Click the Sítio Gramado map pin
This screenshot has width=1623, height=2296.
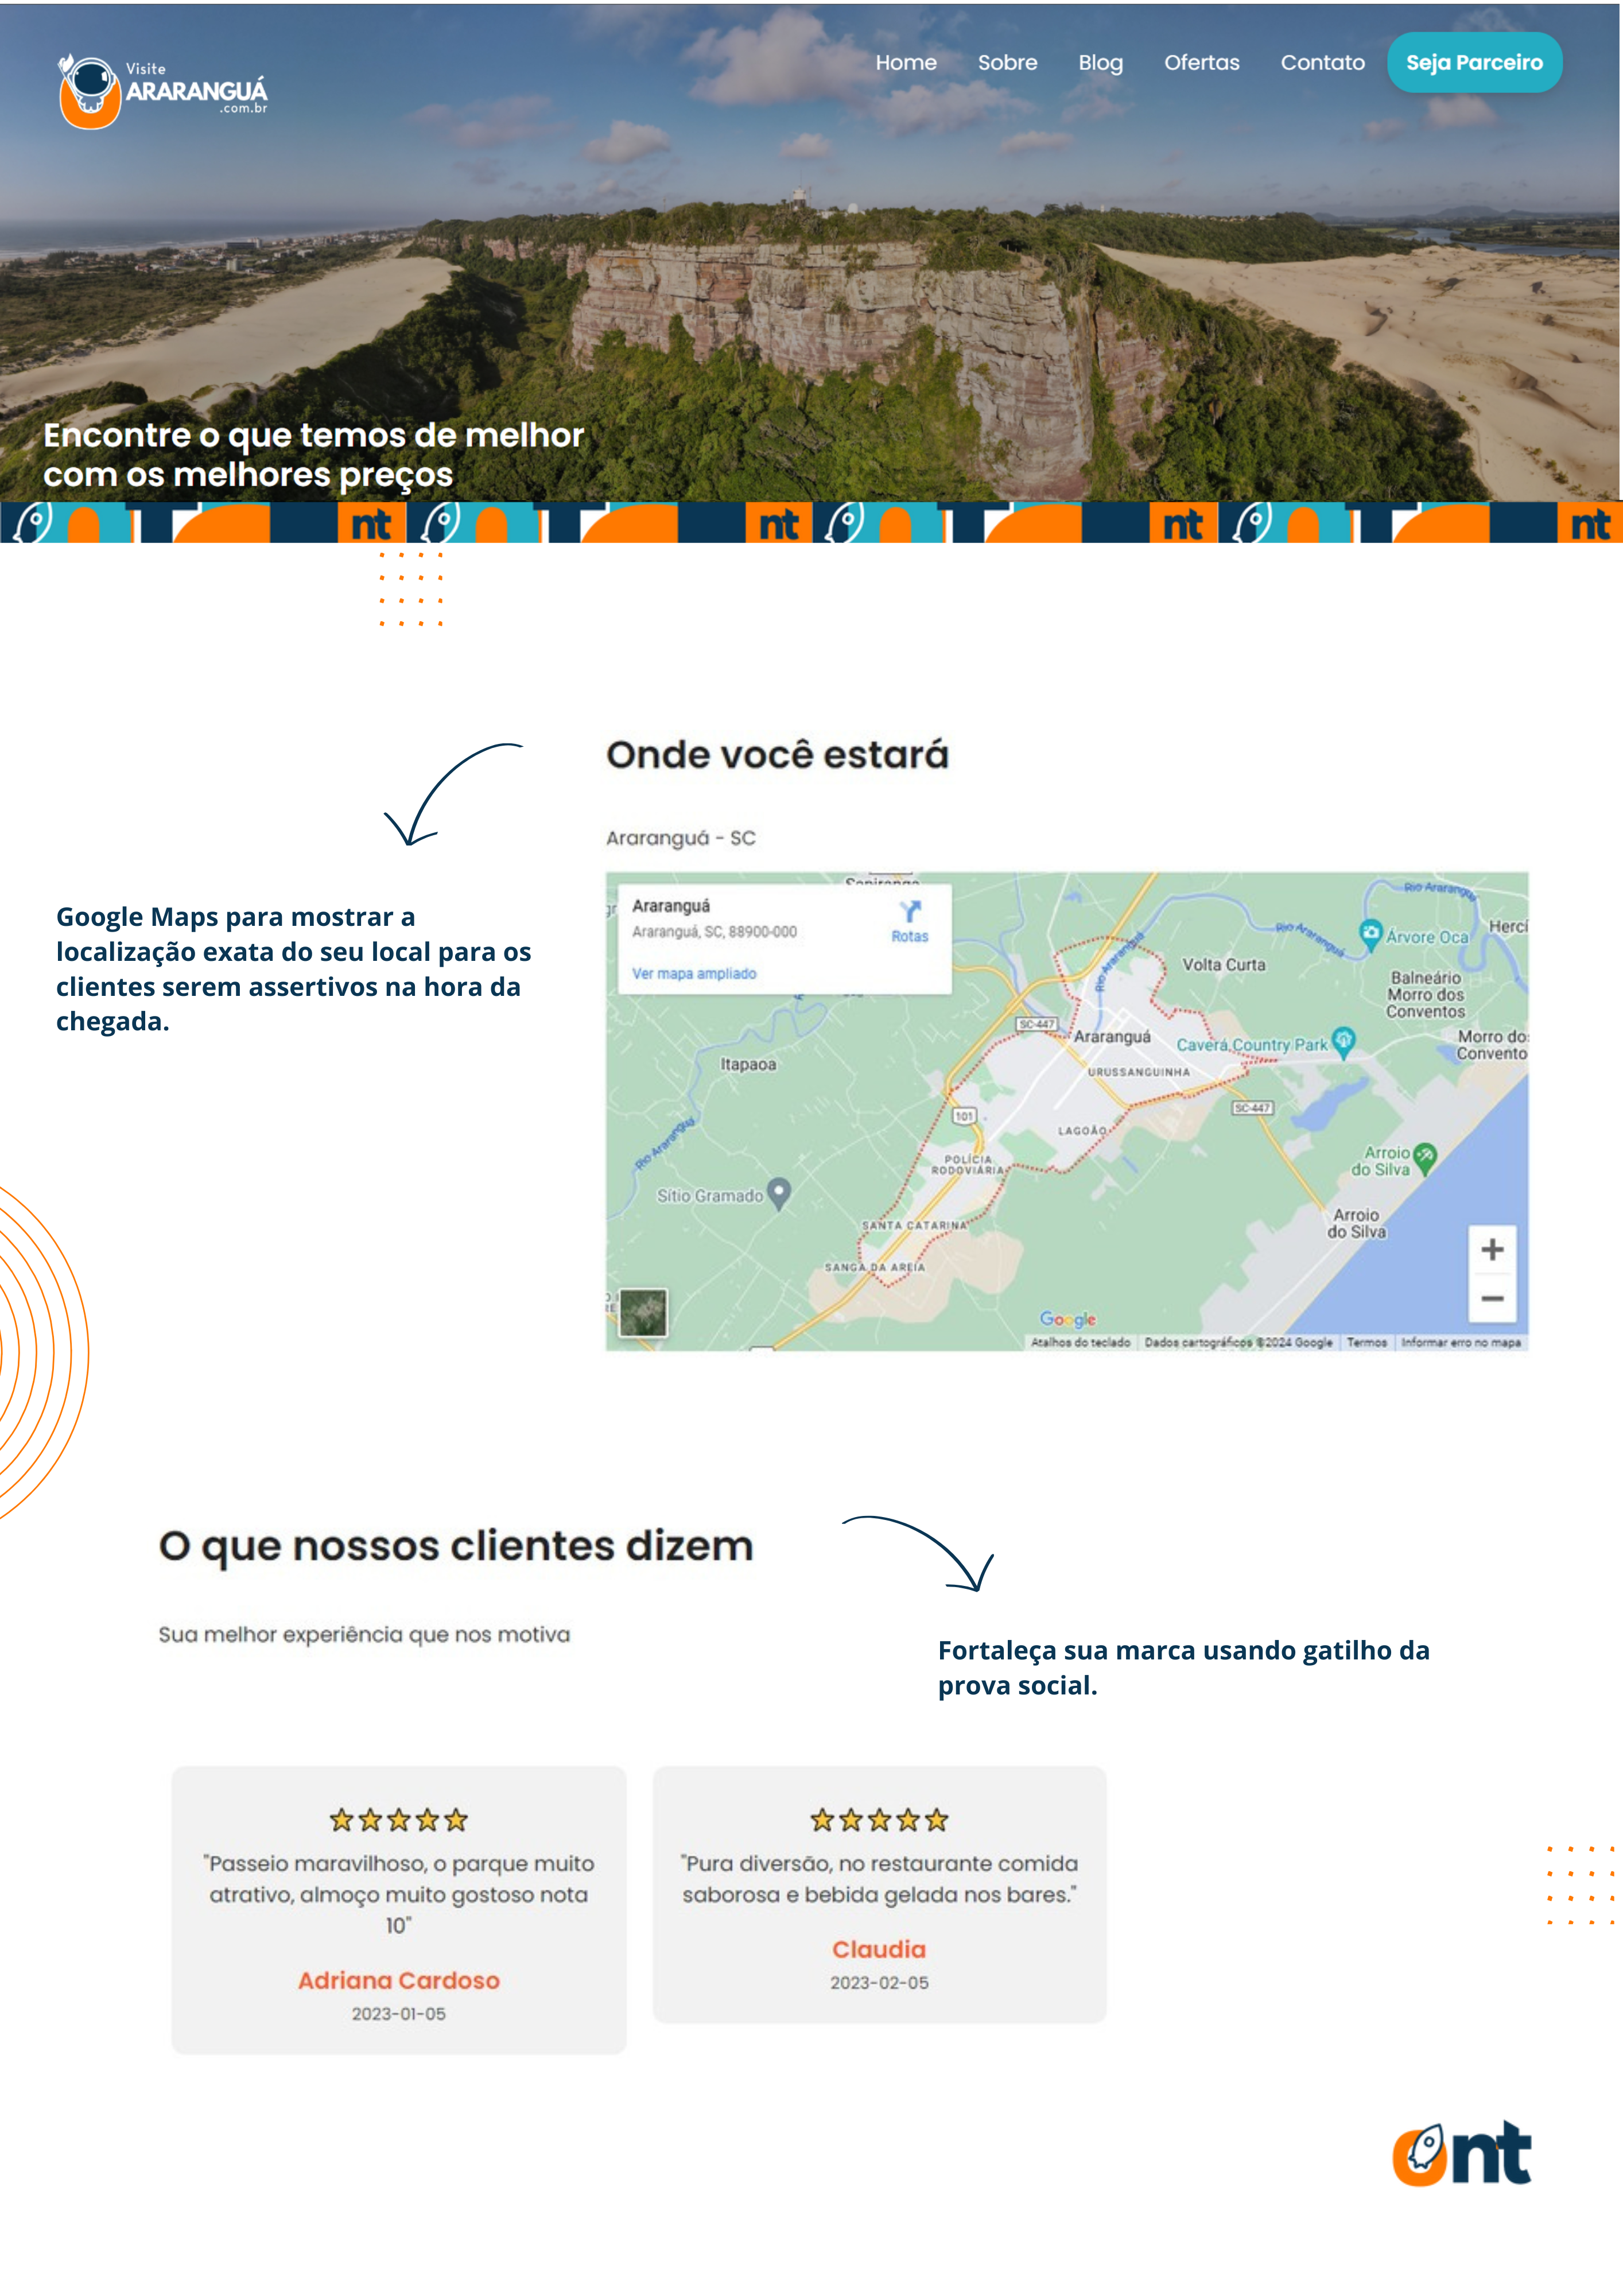pyautogui.click(x=779, y=1191)
